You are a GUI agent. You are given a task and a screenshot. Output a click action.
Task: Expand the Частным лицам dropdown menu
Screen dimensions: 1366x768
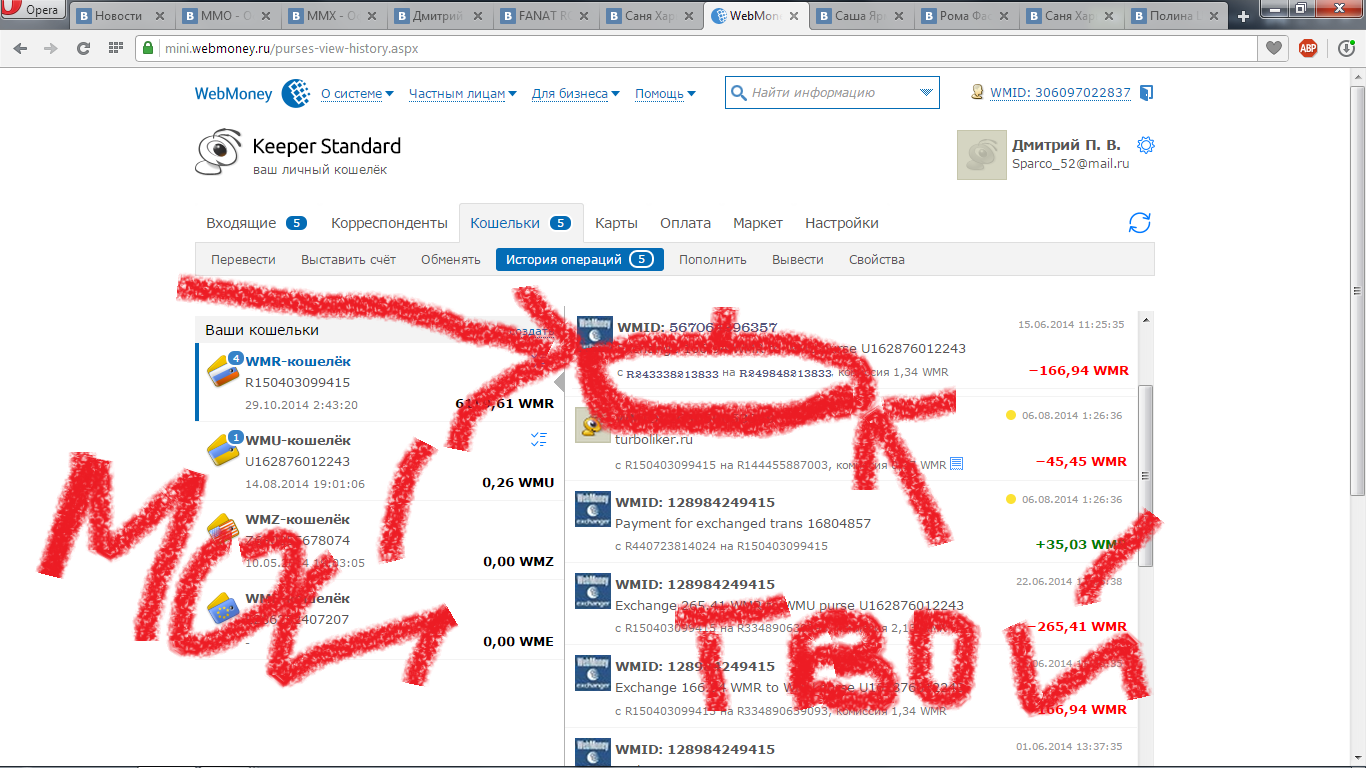coord(463,93)
